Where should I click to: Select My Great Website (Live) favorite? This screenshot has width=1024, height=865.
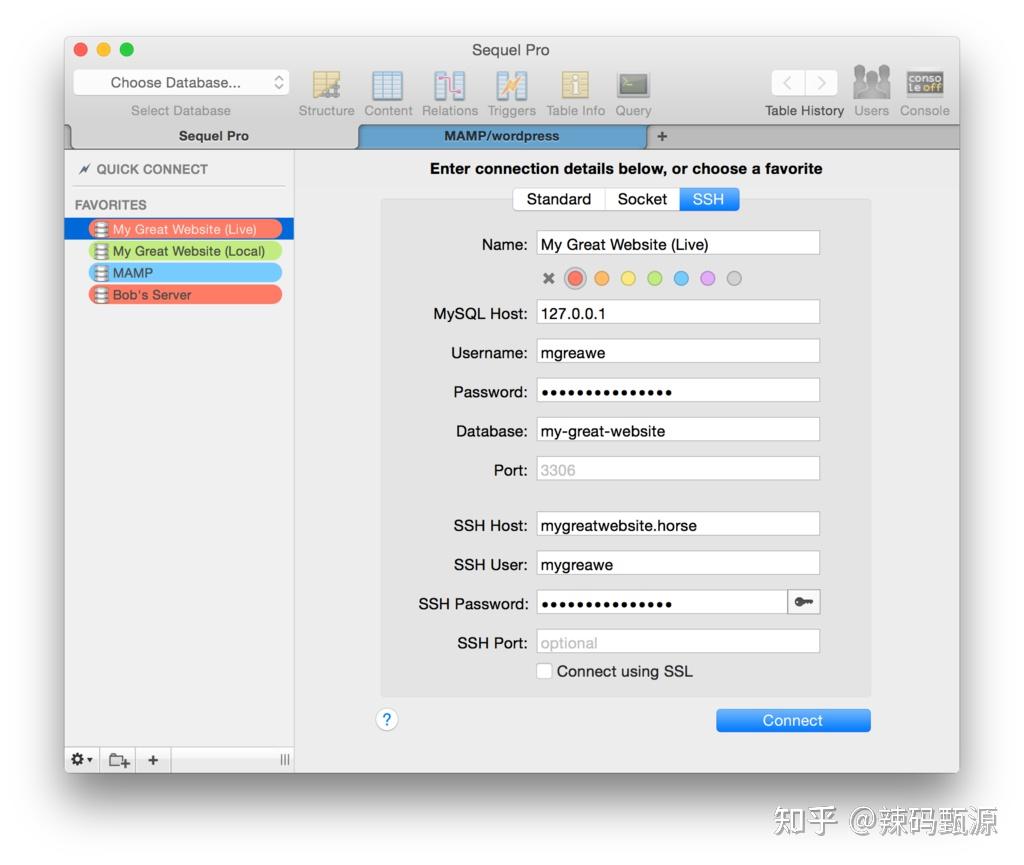[x=185, y=228]
